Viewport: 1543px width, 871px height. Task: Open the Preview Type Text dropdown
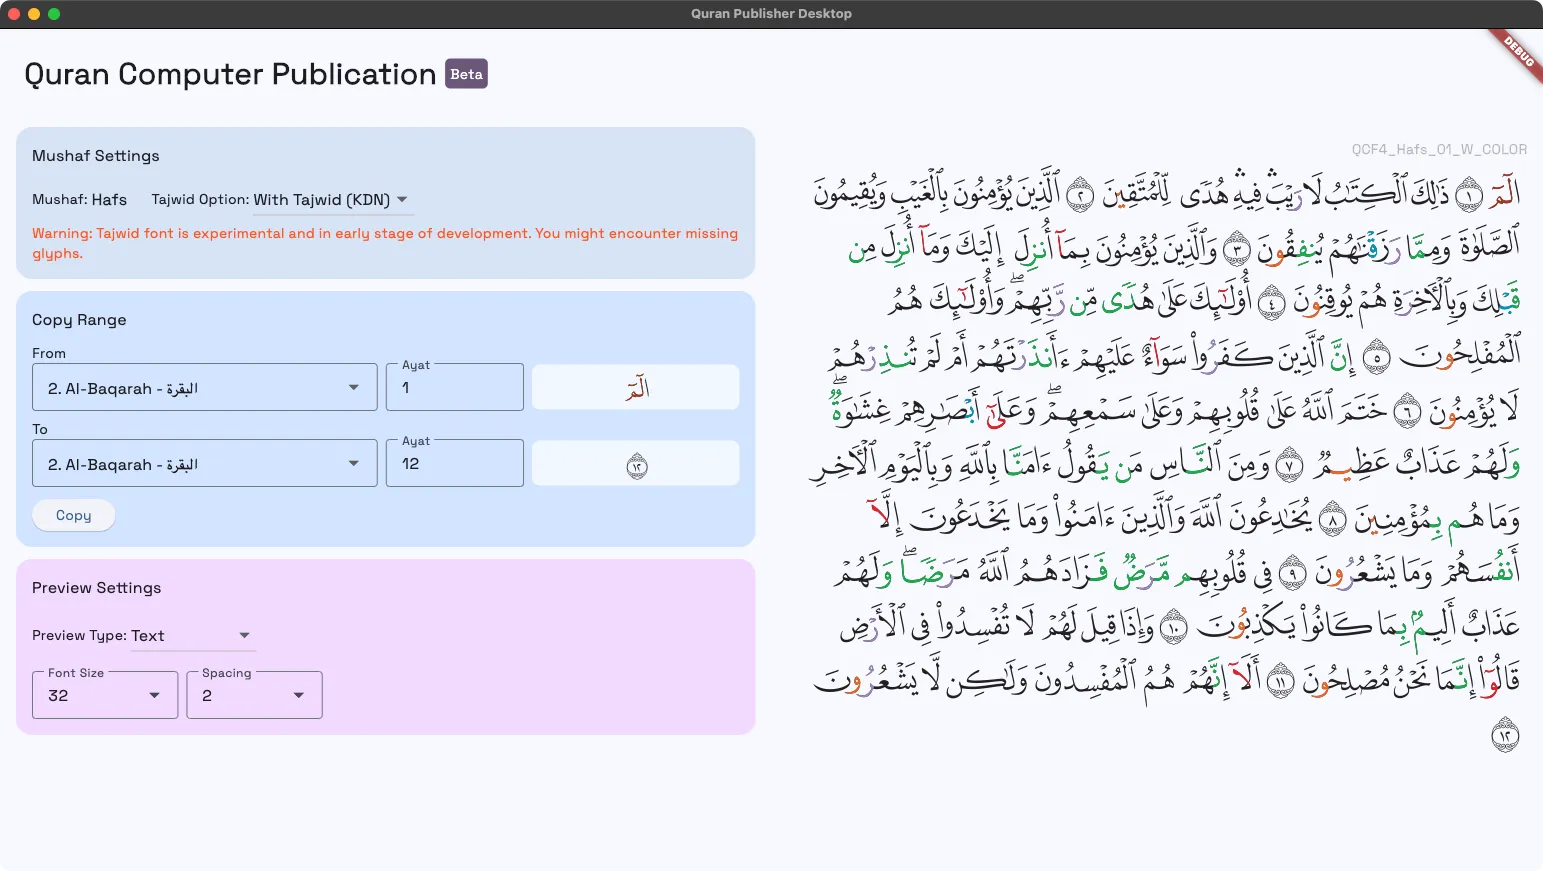click(x=193, y=636)
